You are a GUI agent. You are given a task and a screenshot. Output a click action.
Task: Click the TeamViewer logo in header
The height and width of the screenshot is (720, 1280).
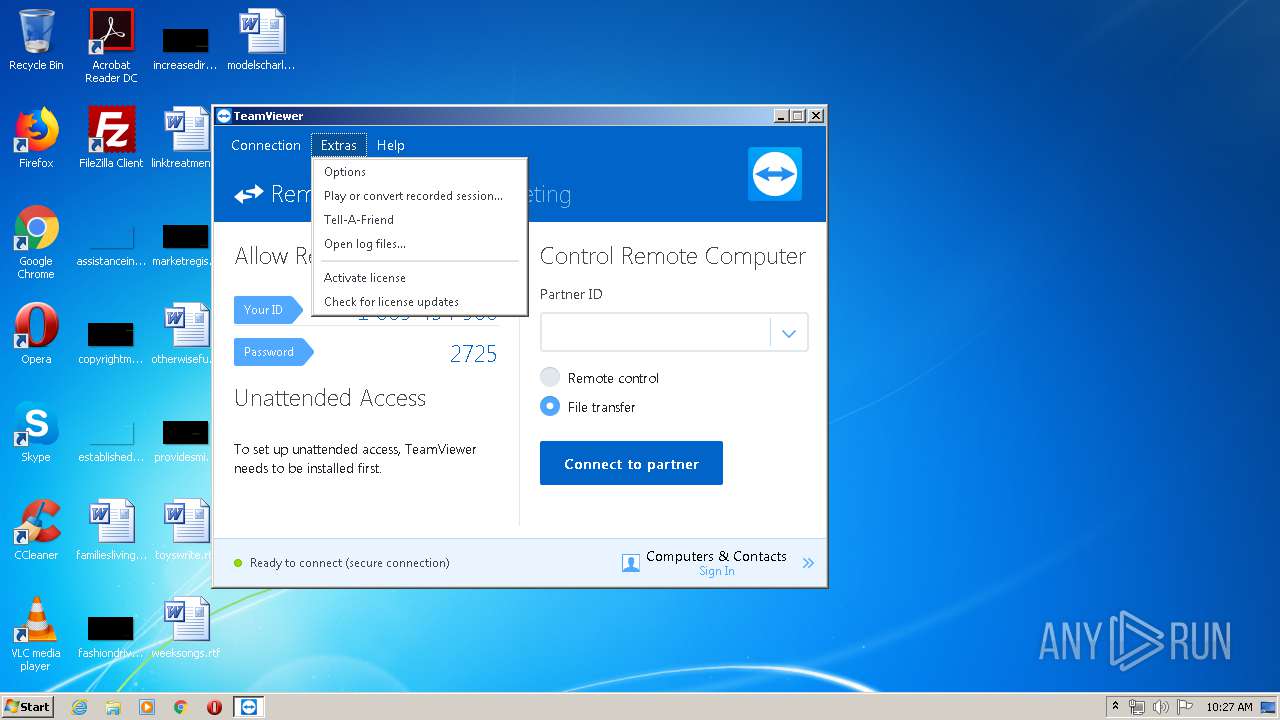pos(775,174)
